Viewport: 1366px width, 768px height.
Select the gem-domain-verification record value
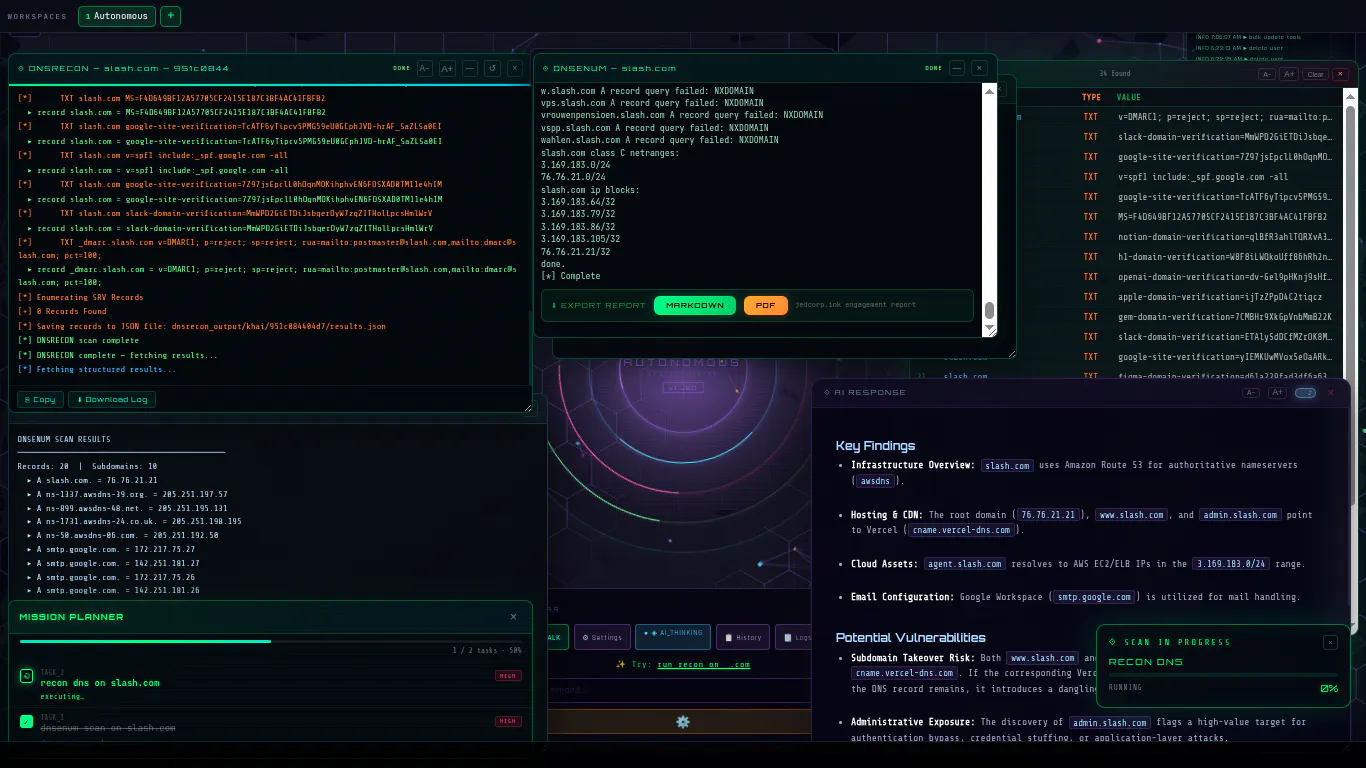point(1225,317)
